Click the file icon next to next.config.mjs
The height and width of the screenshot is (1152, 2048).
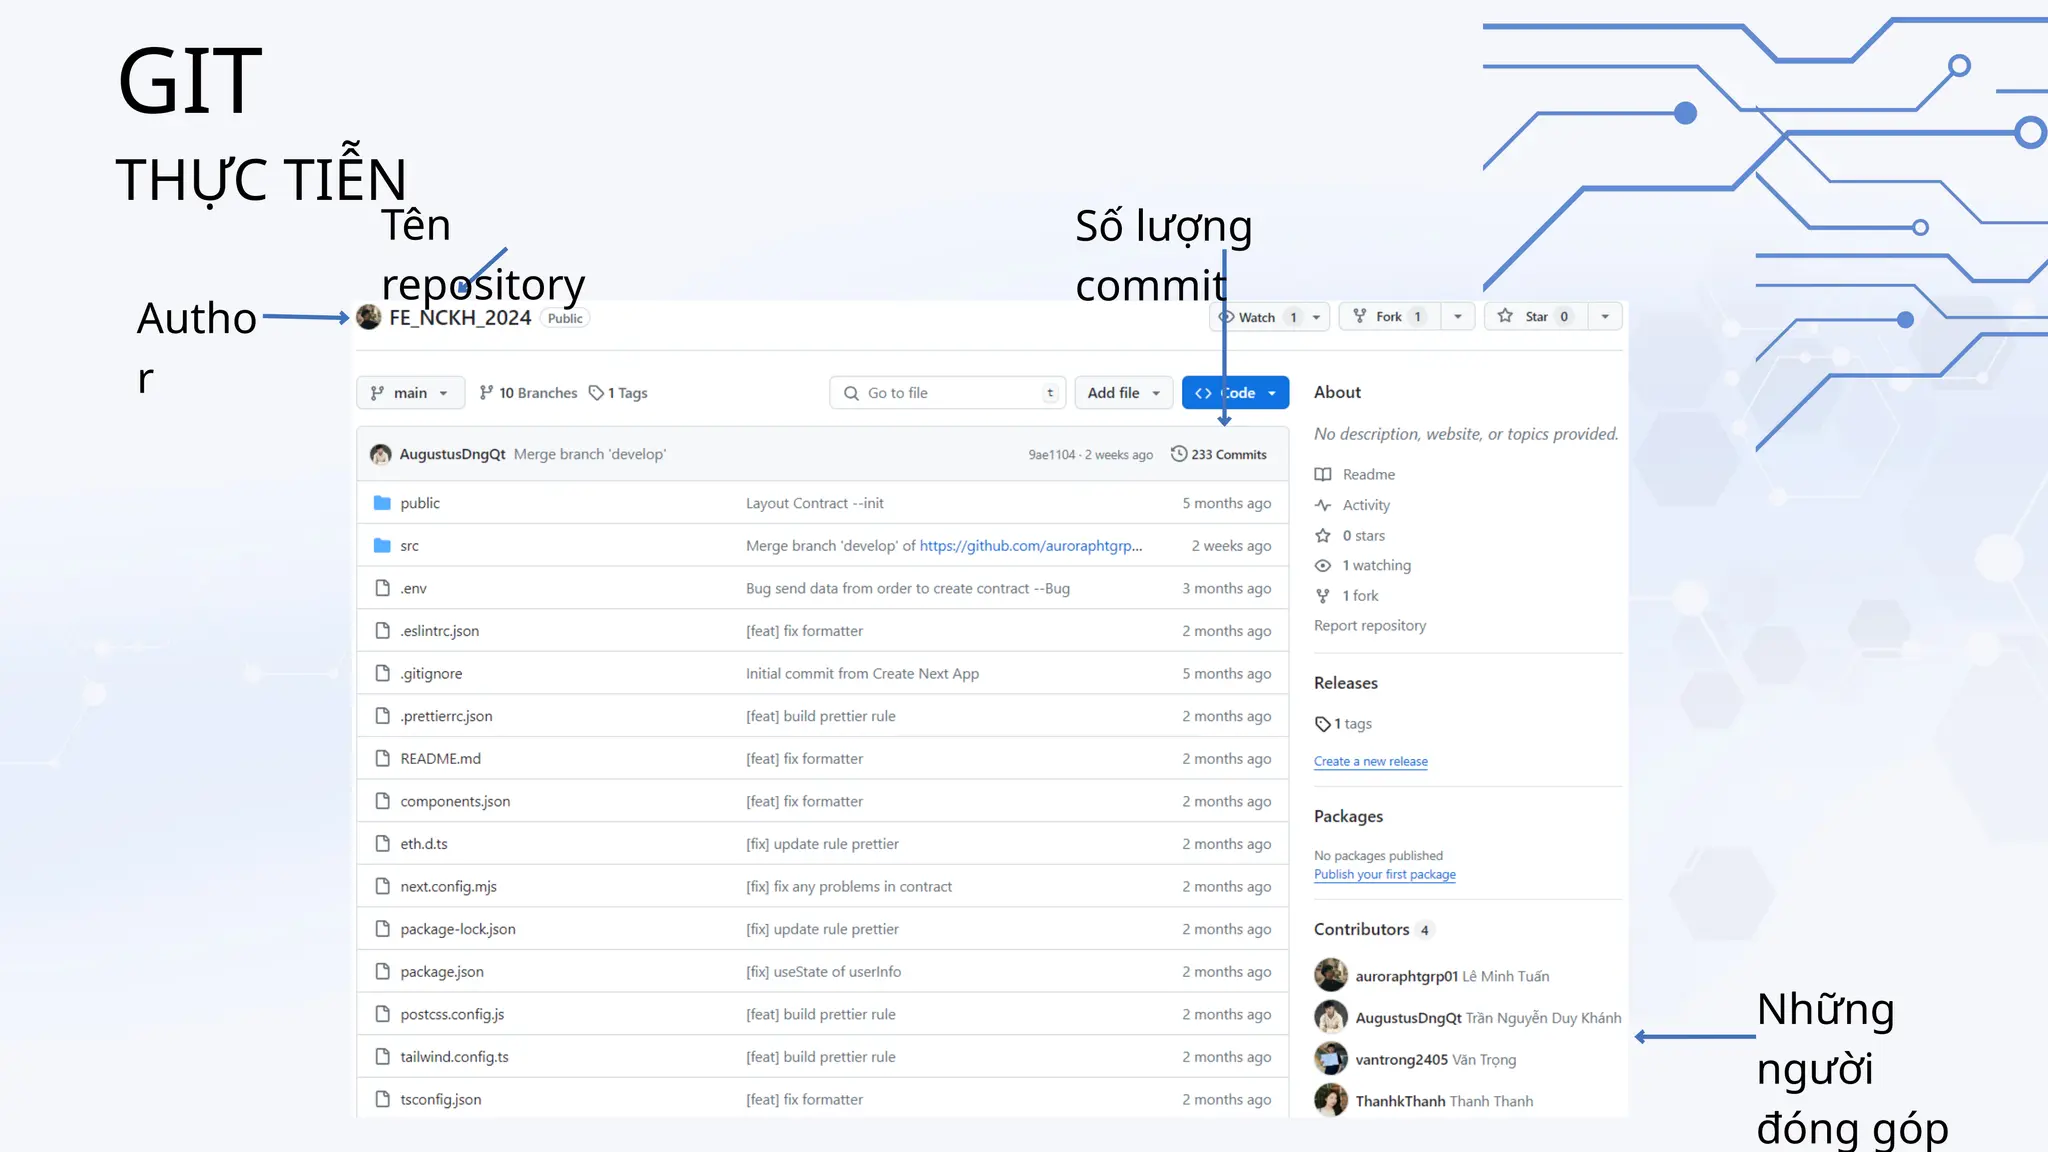point(382,885)
